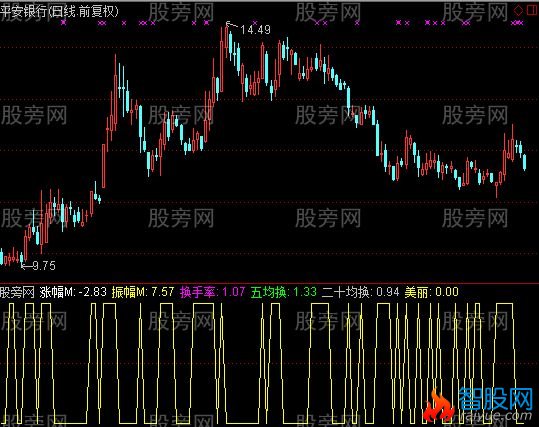
Task: Click the chart title 平安银行(日线.前复权)
Action: click(x=60, y=12)
